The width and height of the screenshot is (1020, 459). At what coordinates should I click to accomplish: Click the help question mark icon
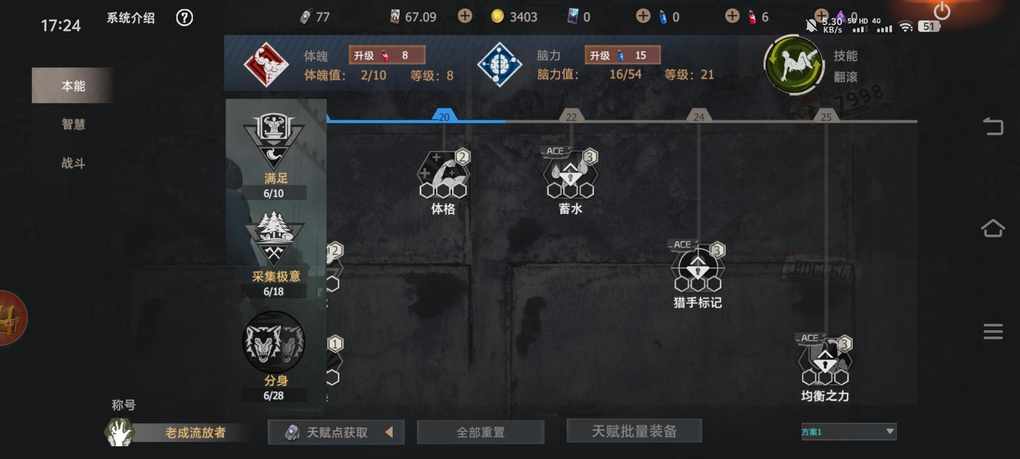coord(185,18)
